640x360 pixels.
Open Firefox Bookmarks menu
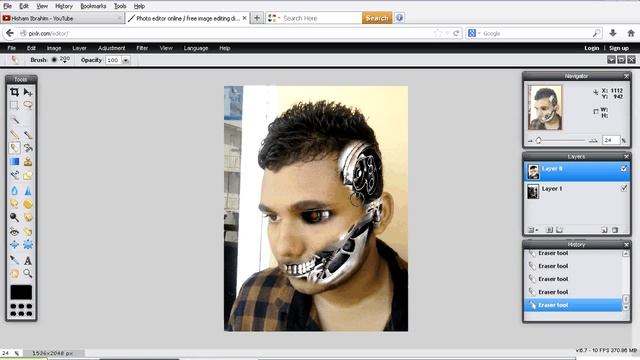coord(93,6)
